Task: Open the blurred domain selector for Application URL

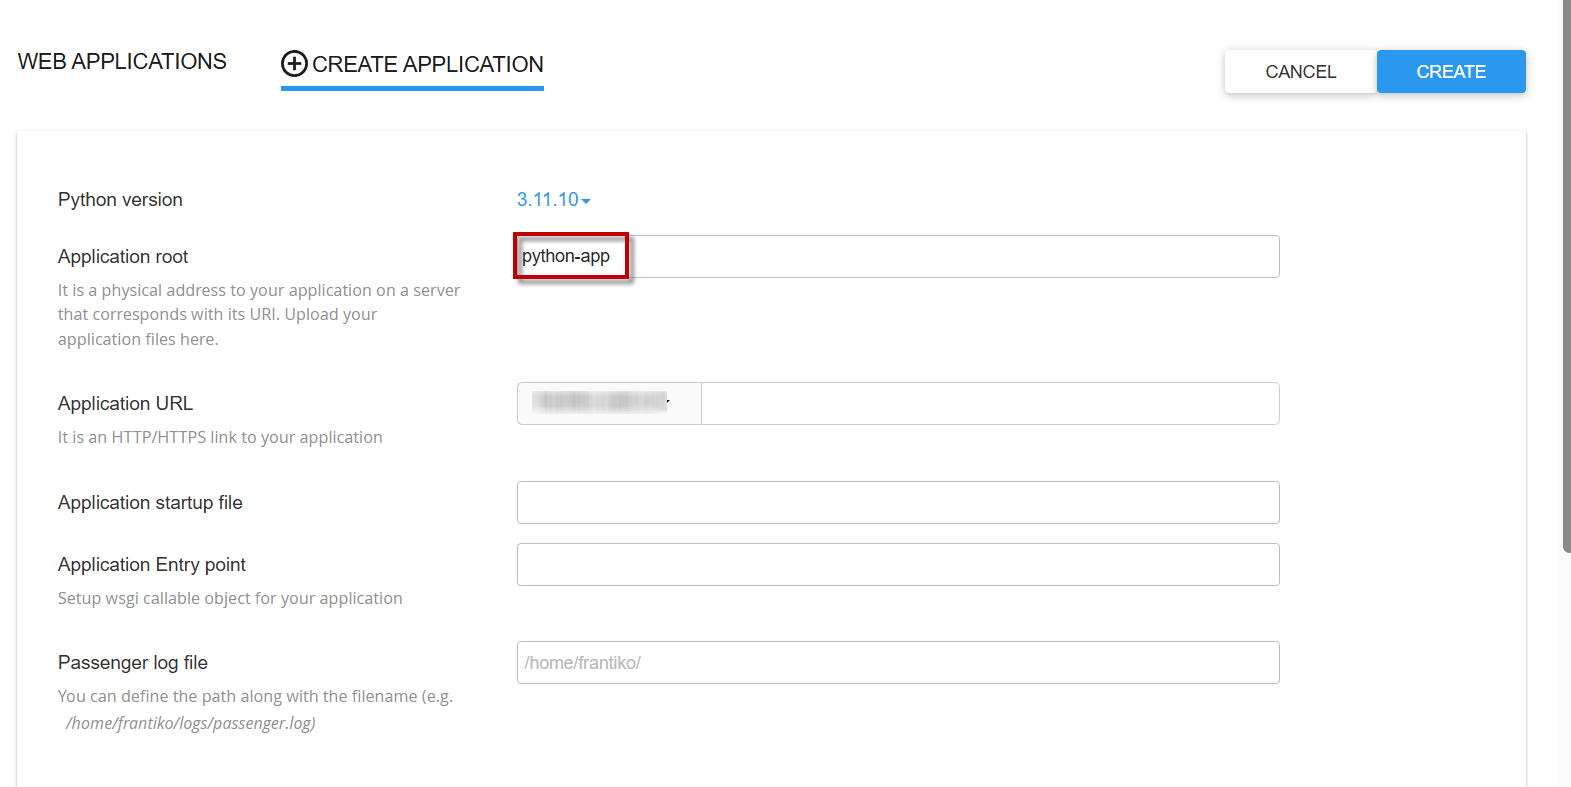Action: click(608, 403)
